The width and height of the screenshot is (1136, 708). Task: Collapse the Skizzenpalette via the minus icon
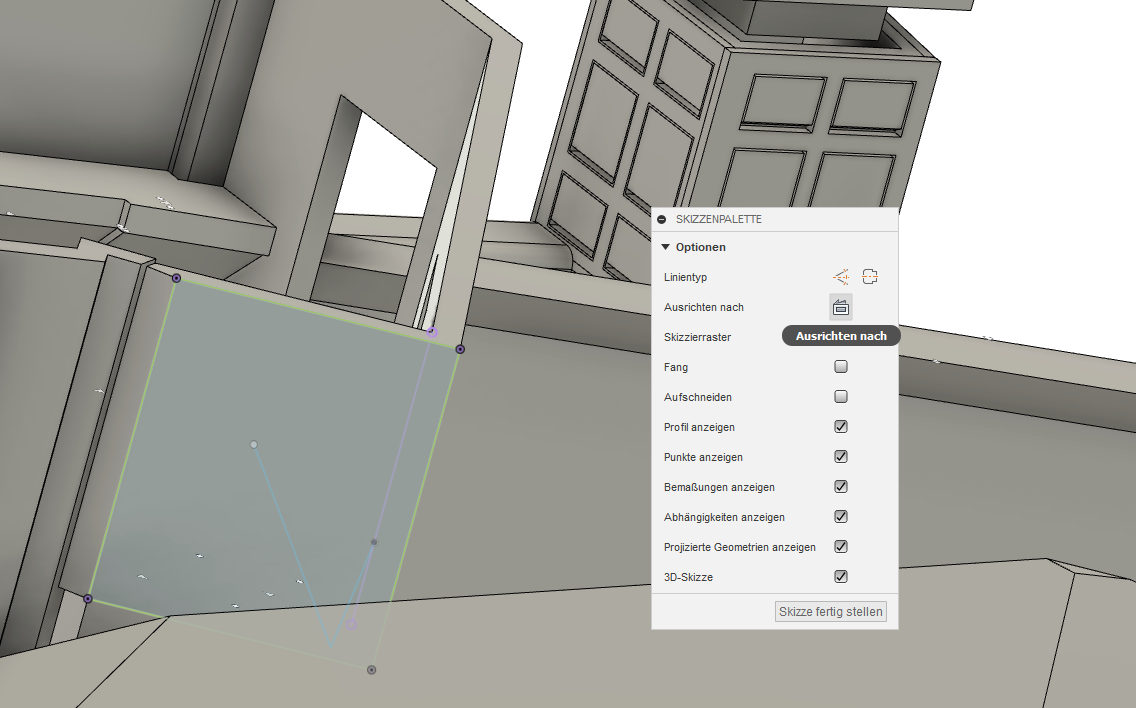659,219
